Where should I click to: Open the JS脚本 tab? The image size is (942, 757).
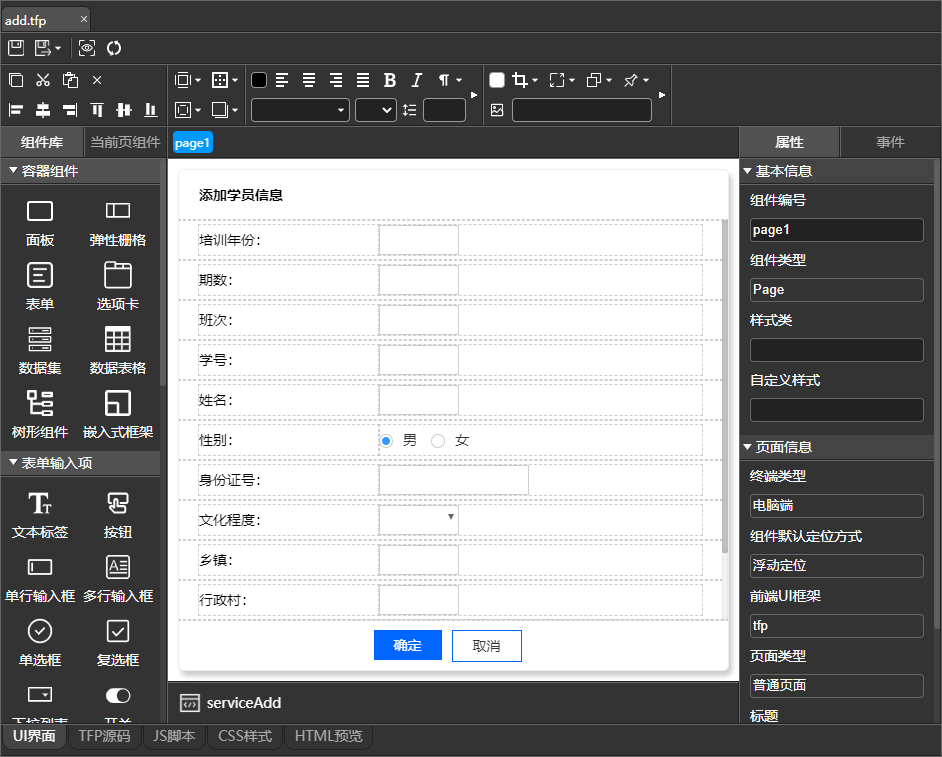click(x=173, y=737)
